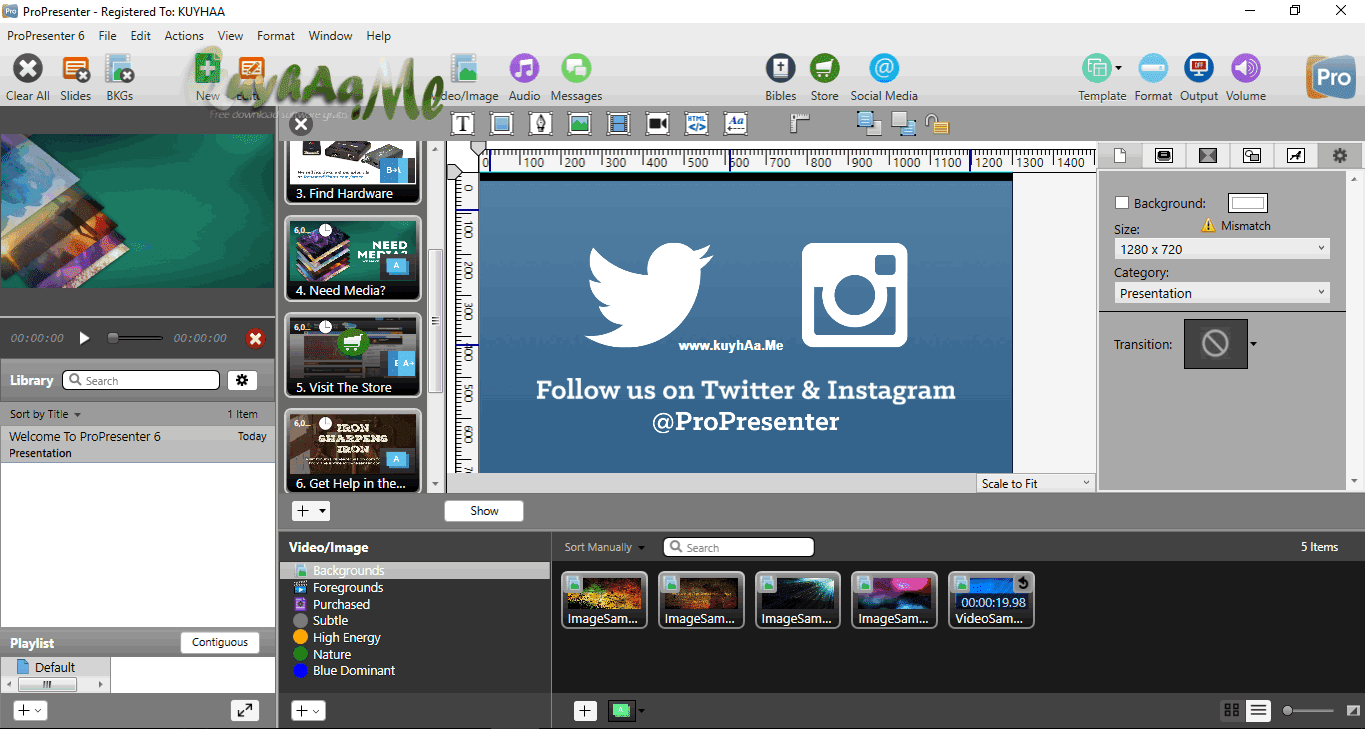Open the Actions menu
This screenshot has height=729, width=1365.
pos(184,36)
